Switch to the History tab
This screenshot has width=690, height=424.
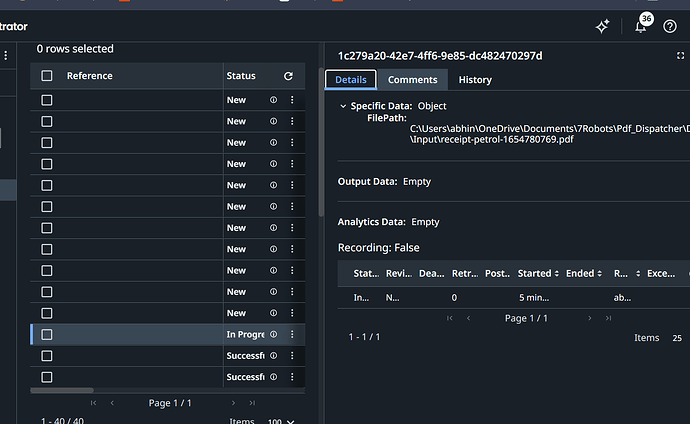coord(475,80)
